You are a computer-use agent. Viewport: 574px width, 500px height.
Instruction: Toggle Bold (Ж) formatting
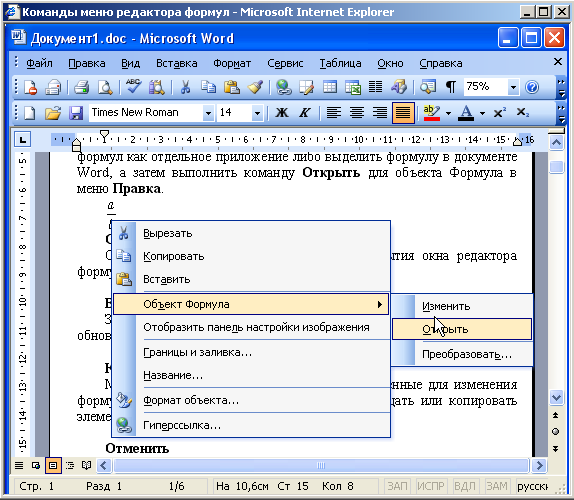282,113
